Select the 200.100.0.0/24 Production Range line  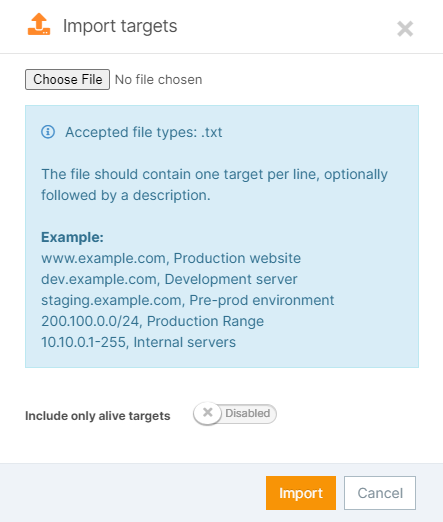point(152,321)
